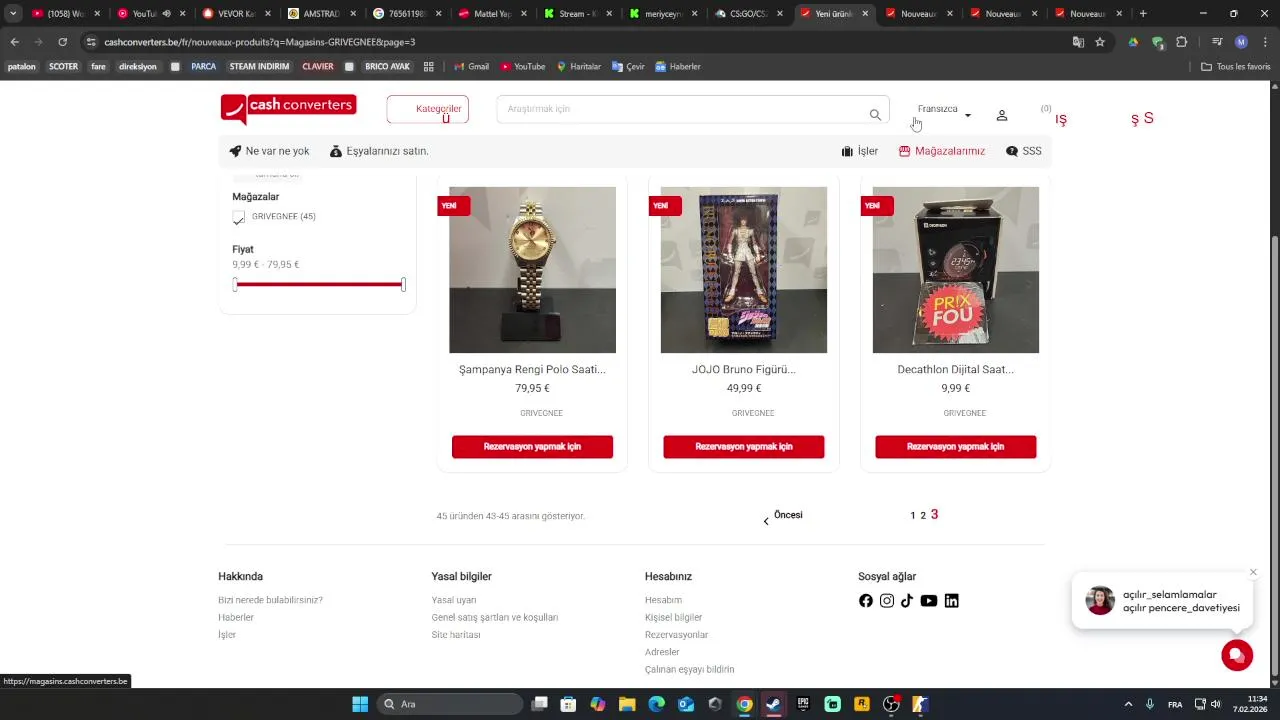1280x720 pixels.
Task: Click the search magnifier icon
Action: [x=875, y=114]
